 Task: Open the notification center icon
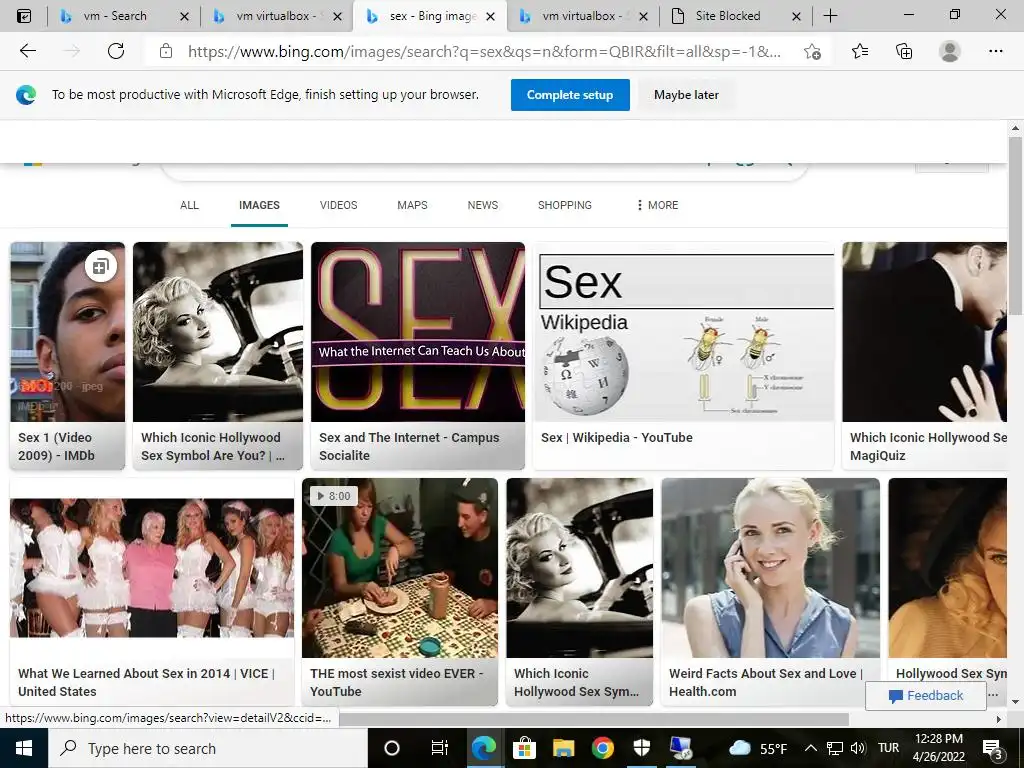pos(993,748)
